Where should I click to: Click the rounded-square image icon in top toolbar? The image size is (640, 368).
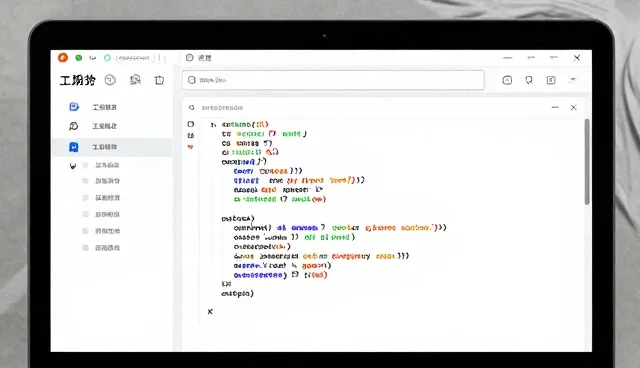507,80
